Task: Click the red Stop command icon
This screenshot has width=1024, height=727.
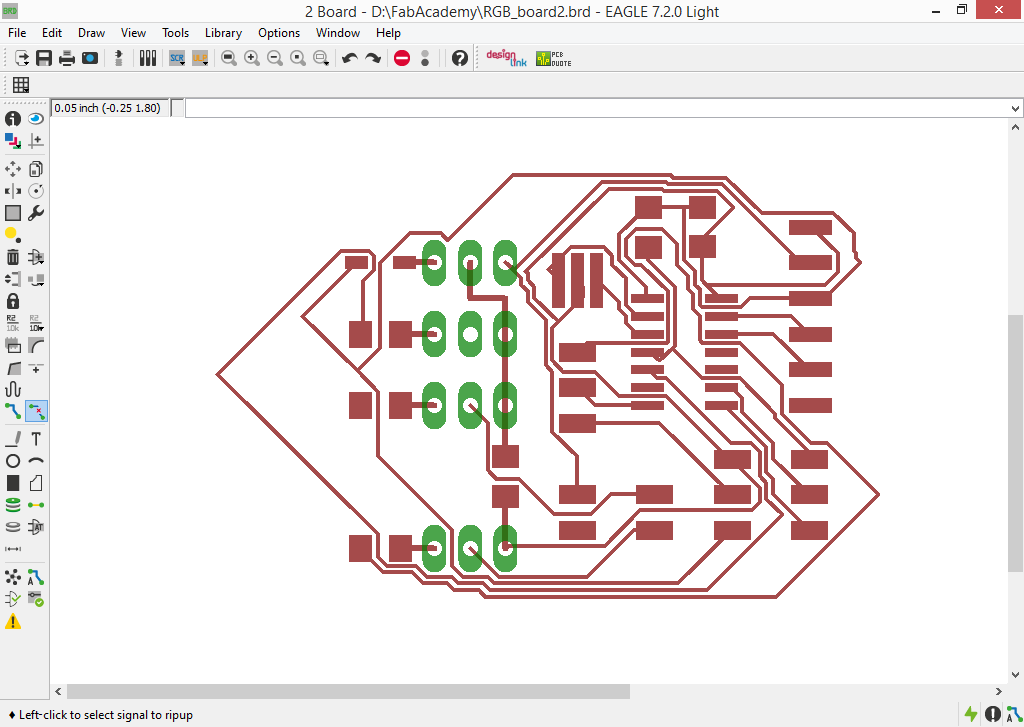Action: (x=402, y=58)
